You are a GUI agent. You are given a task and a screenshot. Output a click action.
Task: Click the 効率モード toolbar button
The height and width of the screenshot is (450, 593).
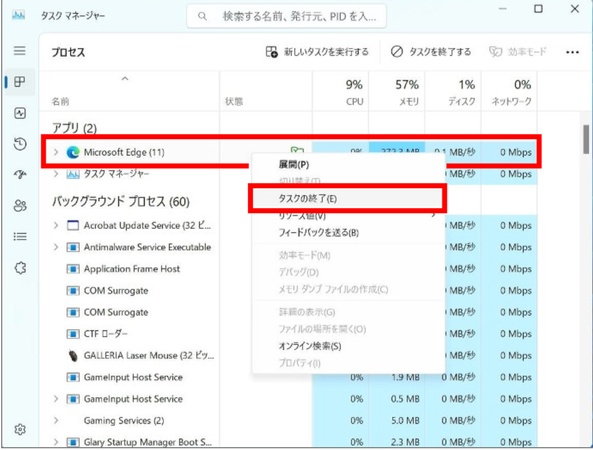pyautogui.click(x=517, y=52)
